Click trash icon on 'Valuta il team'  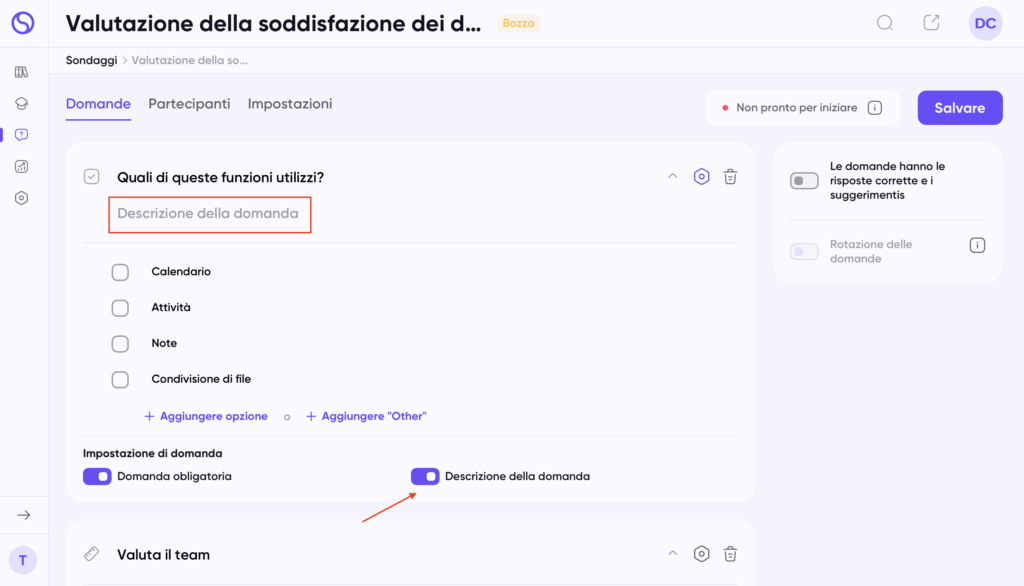coord(731,554)
